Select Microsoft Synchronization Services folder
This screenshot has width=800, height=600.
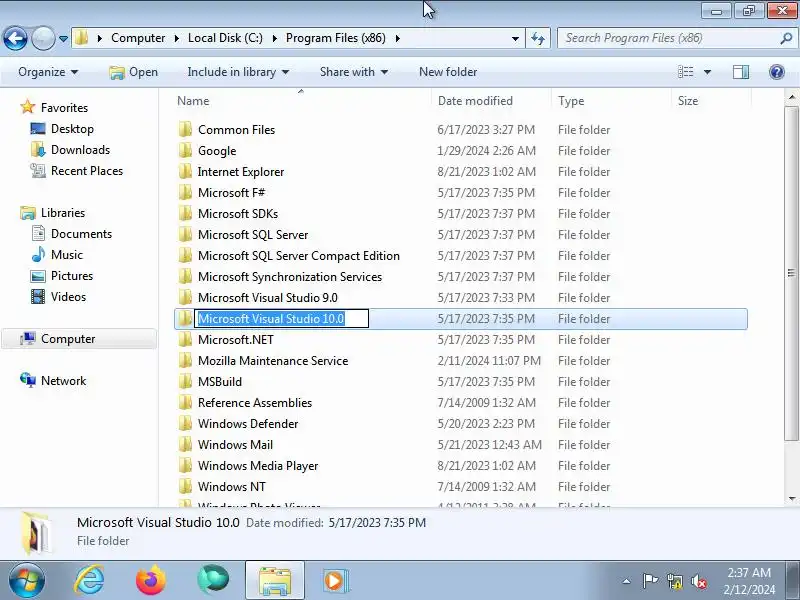(x=290, y=277)
